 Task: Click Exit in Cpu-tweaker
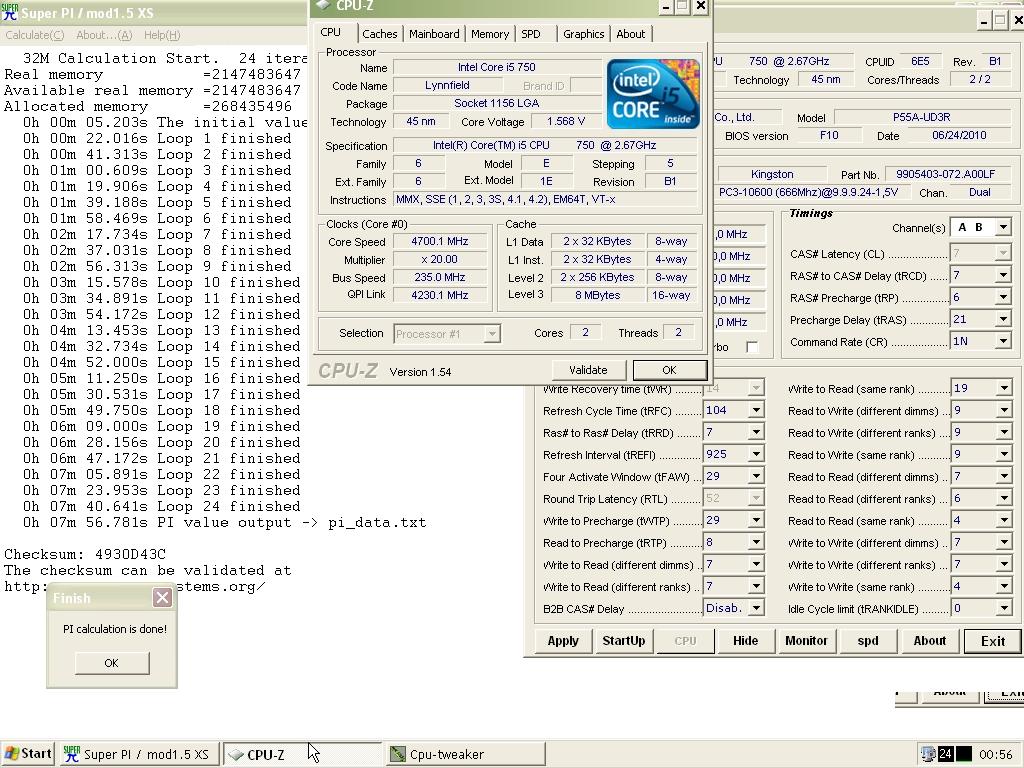(x=993, y=641)
